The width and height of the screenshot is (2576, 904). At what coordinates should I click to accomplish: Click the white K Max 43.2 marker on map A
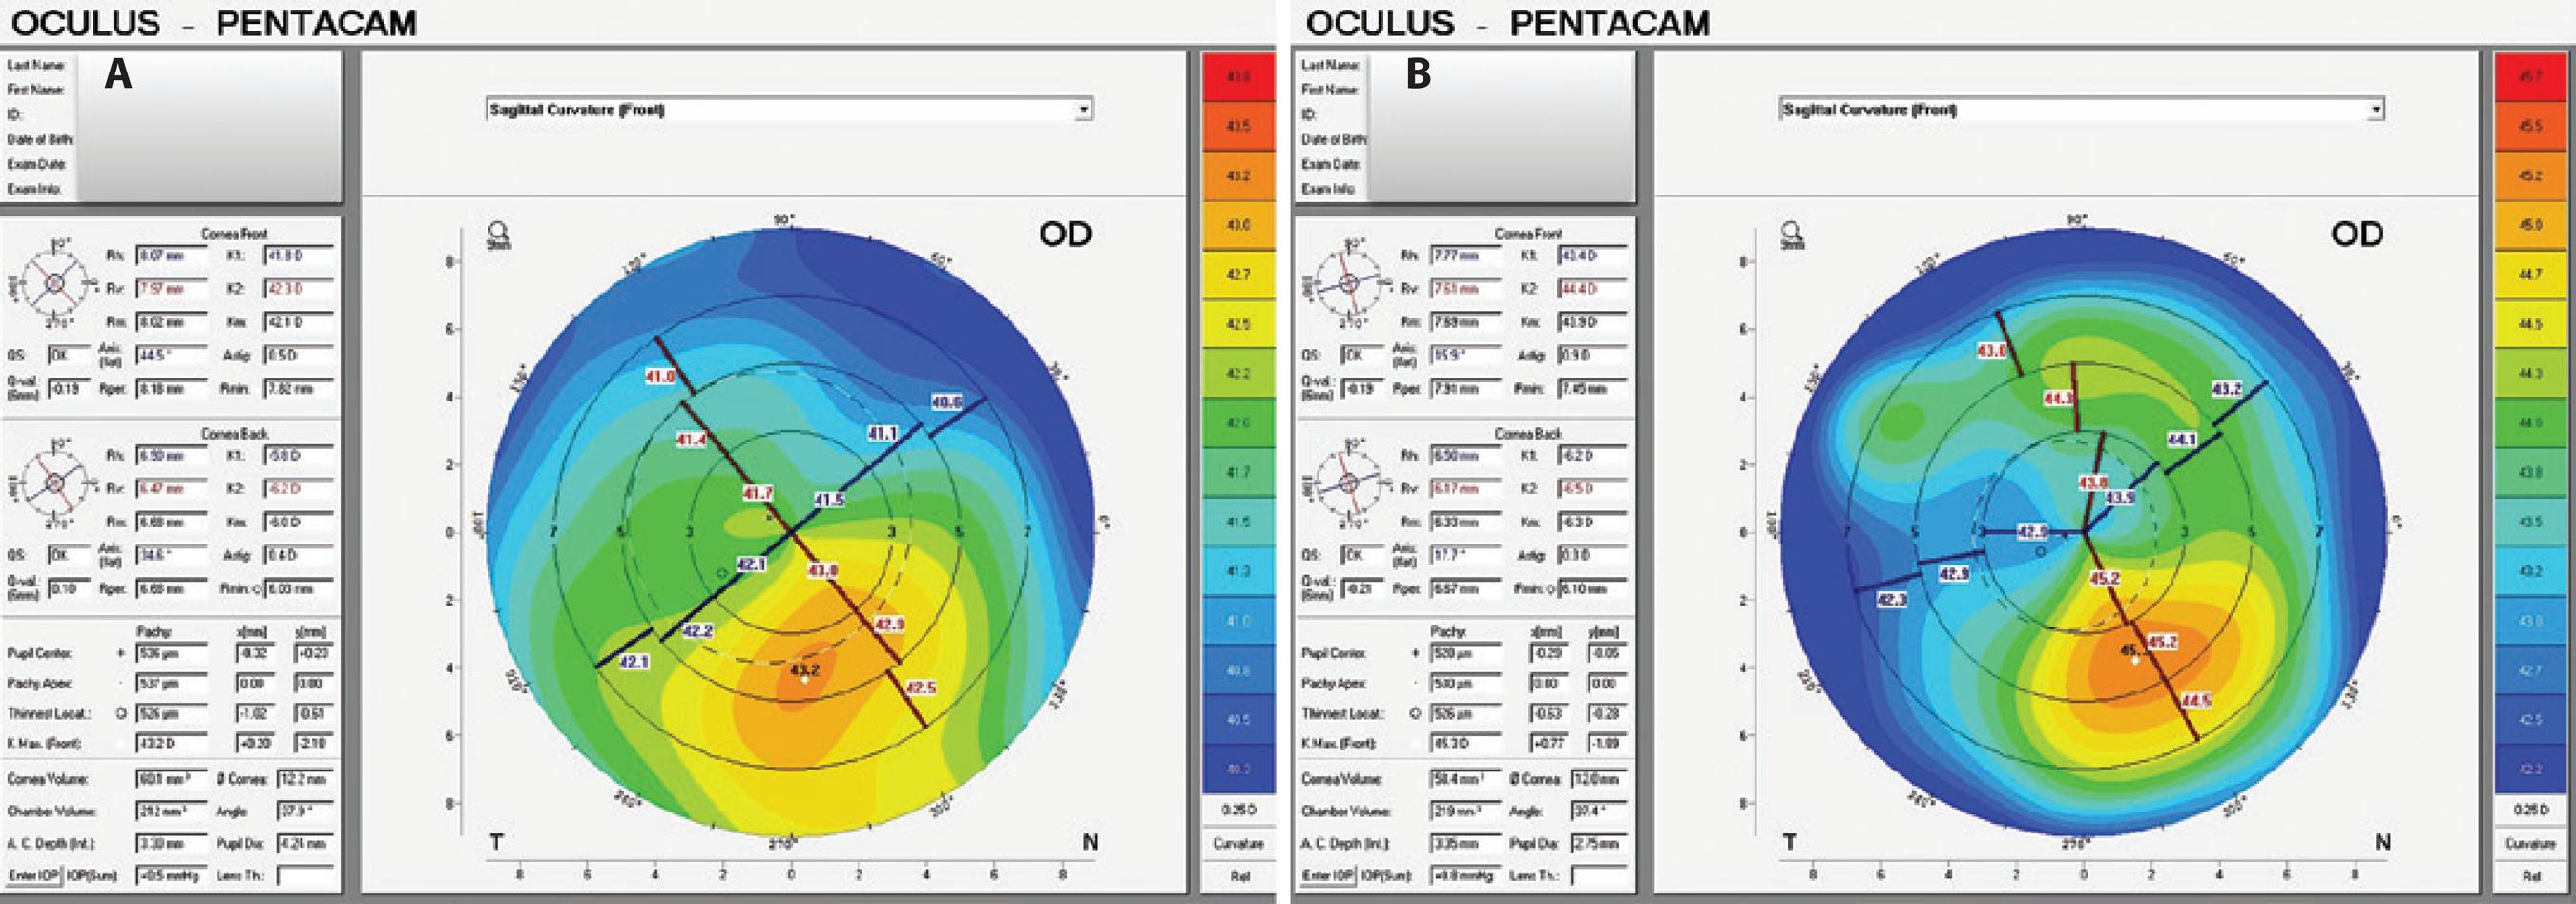[x=805, y=681]
